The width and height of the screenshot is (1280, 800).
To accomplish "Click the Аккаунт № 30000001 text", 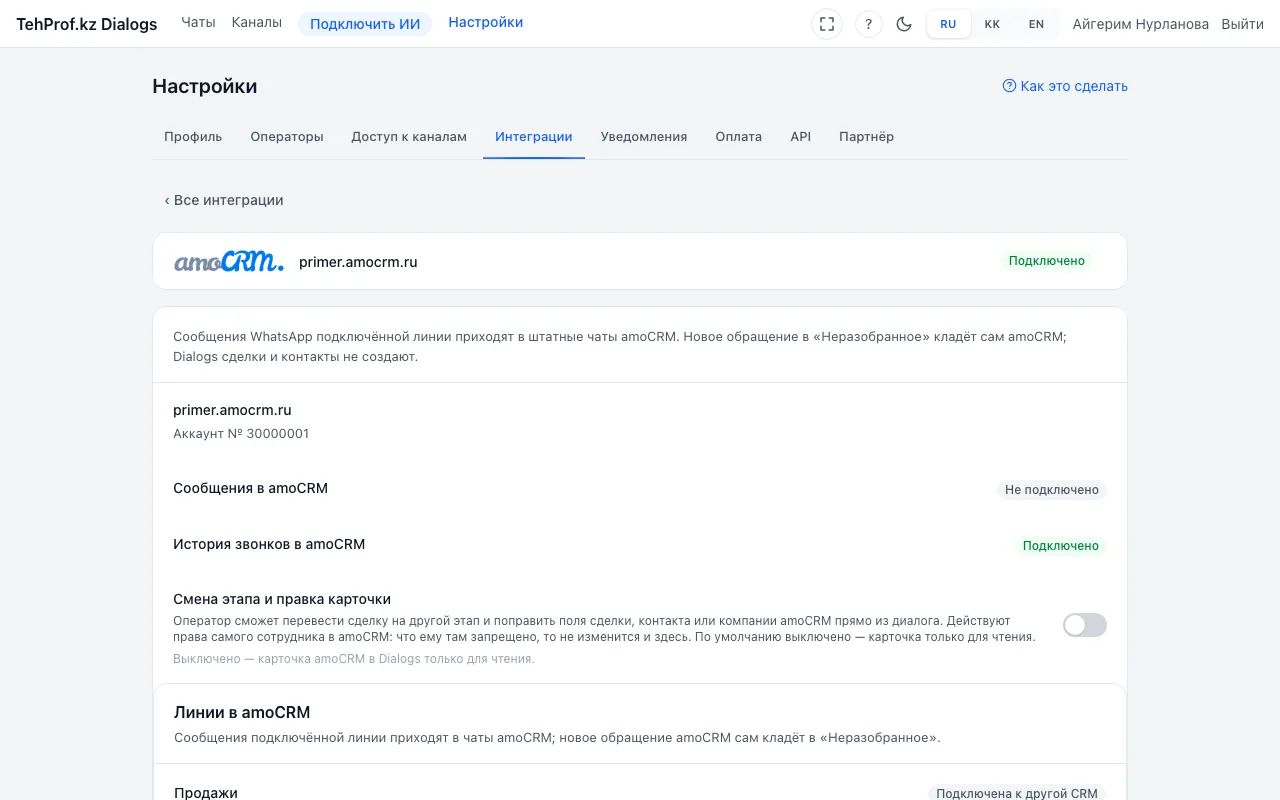I will [241, 434].
